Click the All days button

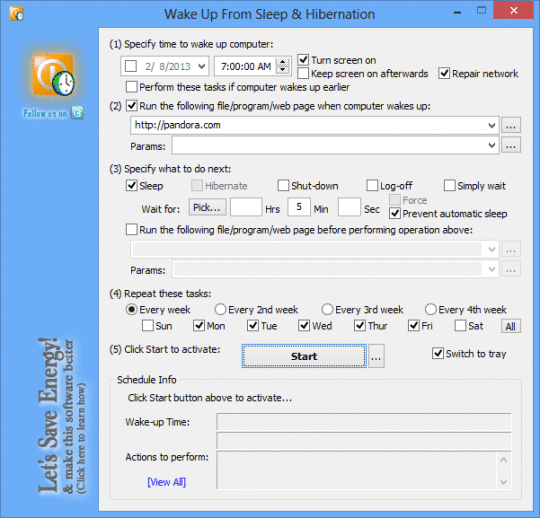[x=511, y=326]
